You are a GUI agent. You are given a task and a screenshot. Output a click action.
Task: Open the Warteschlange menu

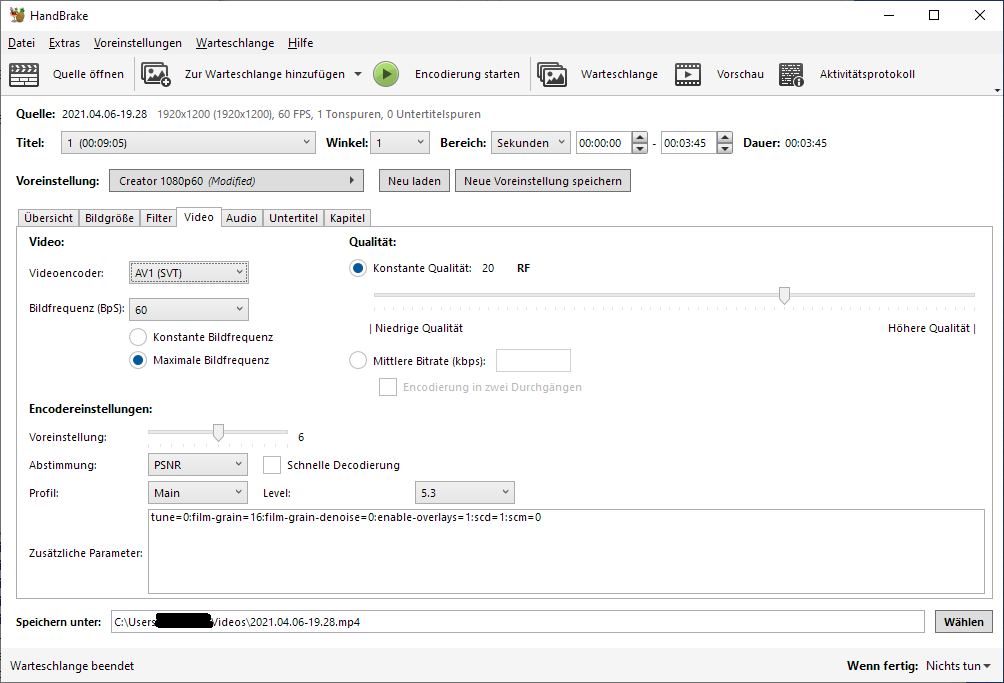pyautogui.click(x=235, y=43)
